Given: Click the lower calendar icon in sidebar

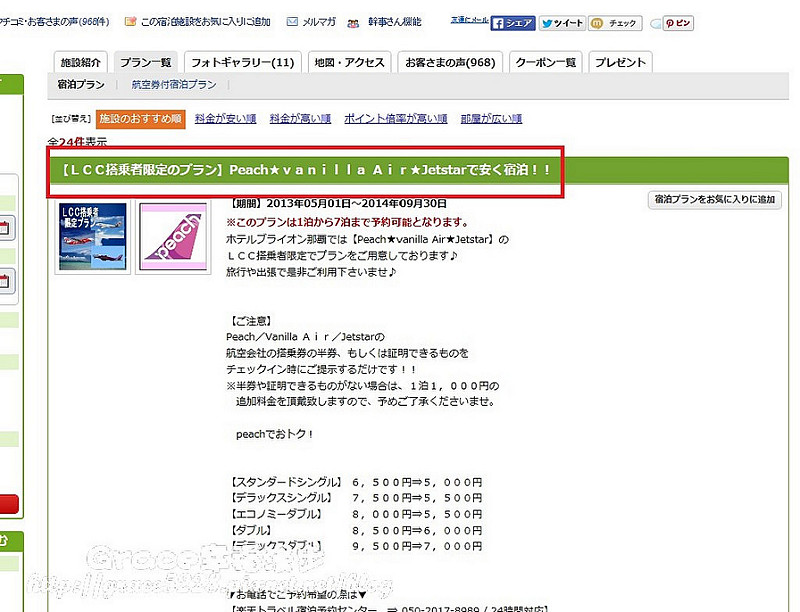Looking at the screenshot, I should coord(5,281).
